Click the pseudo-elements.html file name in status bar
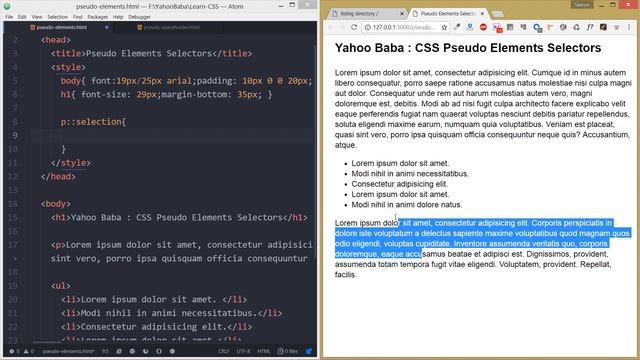This screenshot has width=640, height=360. pos(68,351)
